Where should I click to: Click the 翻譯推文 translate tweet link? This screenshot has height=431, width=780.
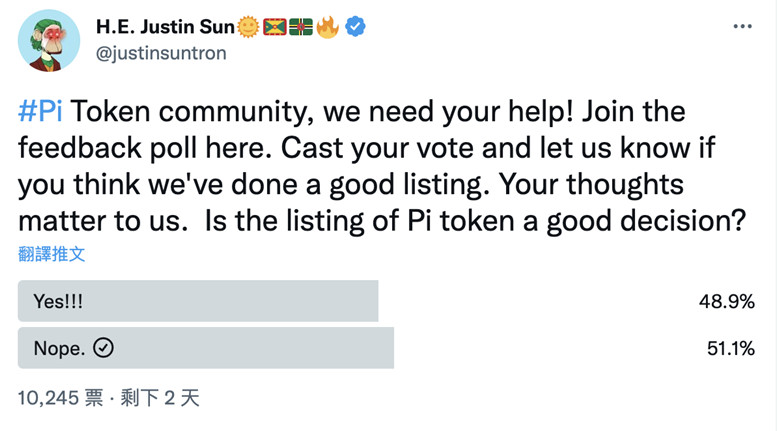pyautogui.click(x=52, y=254)
